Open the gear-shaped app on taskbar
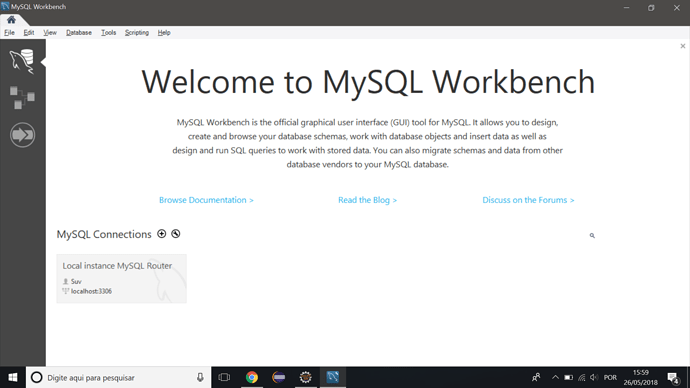This screenshot has width=690, height=388. coord(305,377)
